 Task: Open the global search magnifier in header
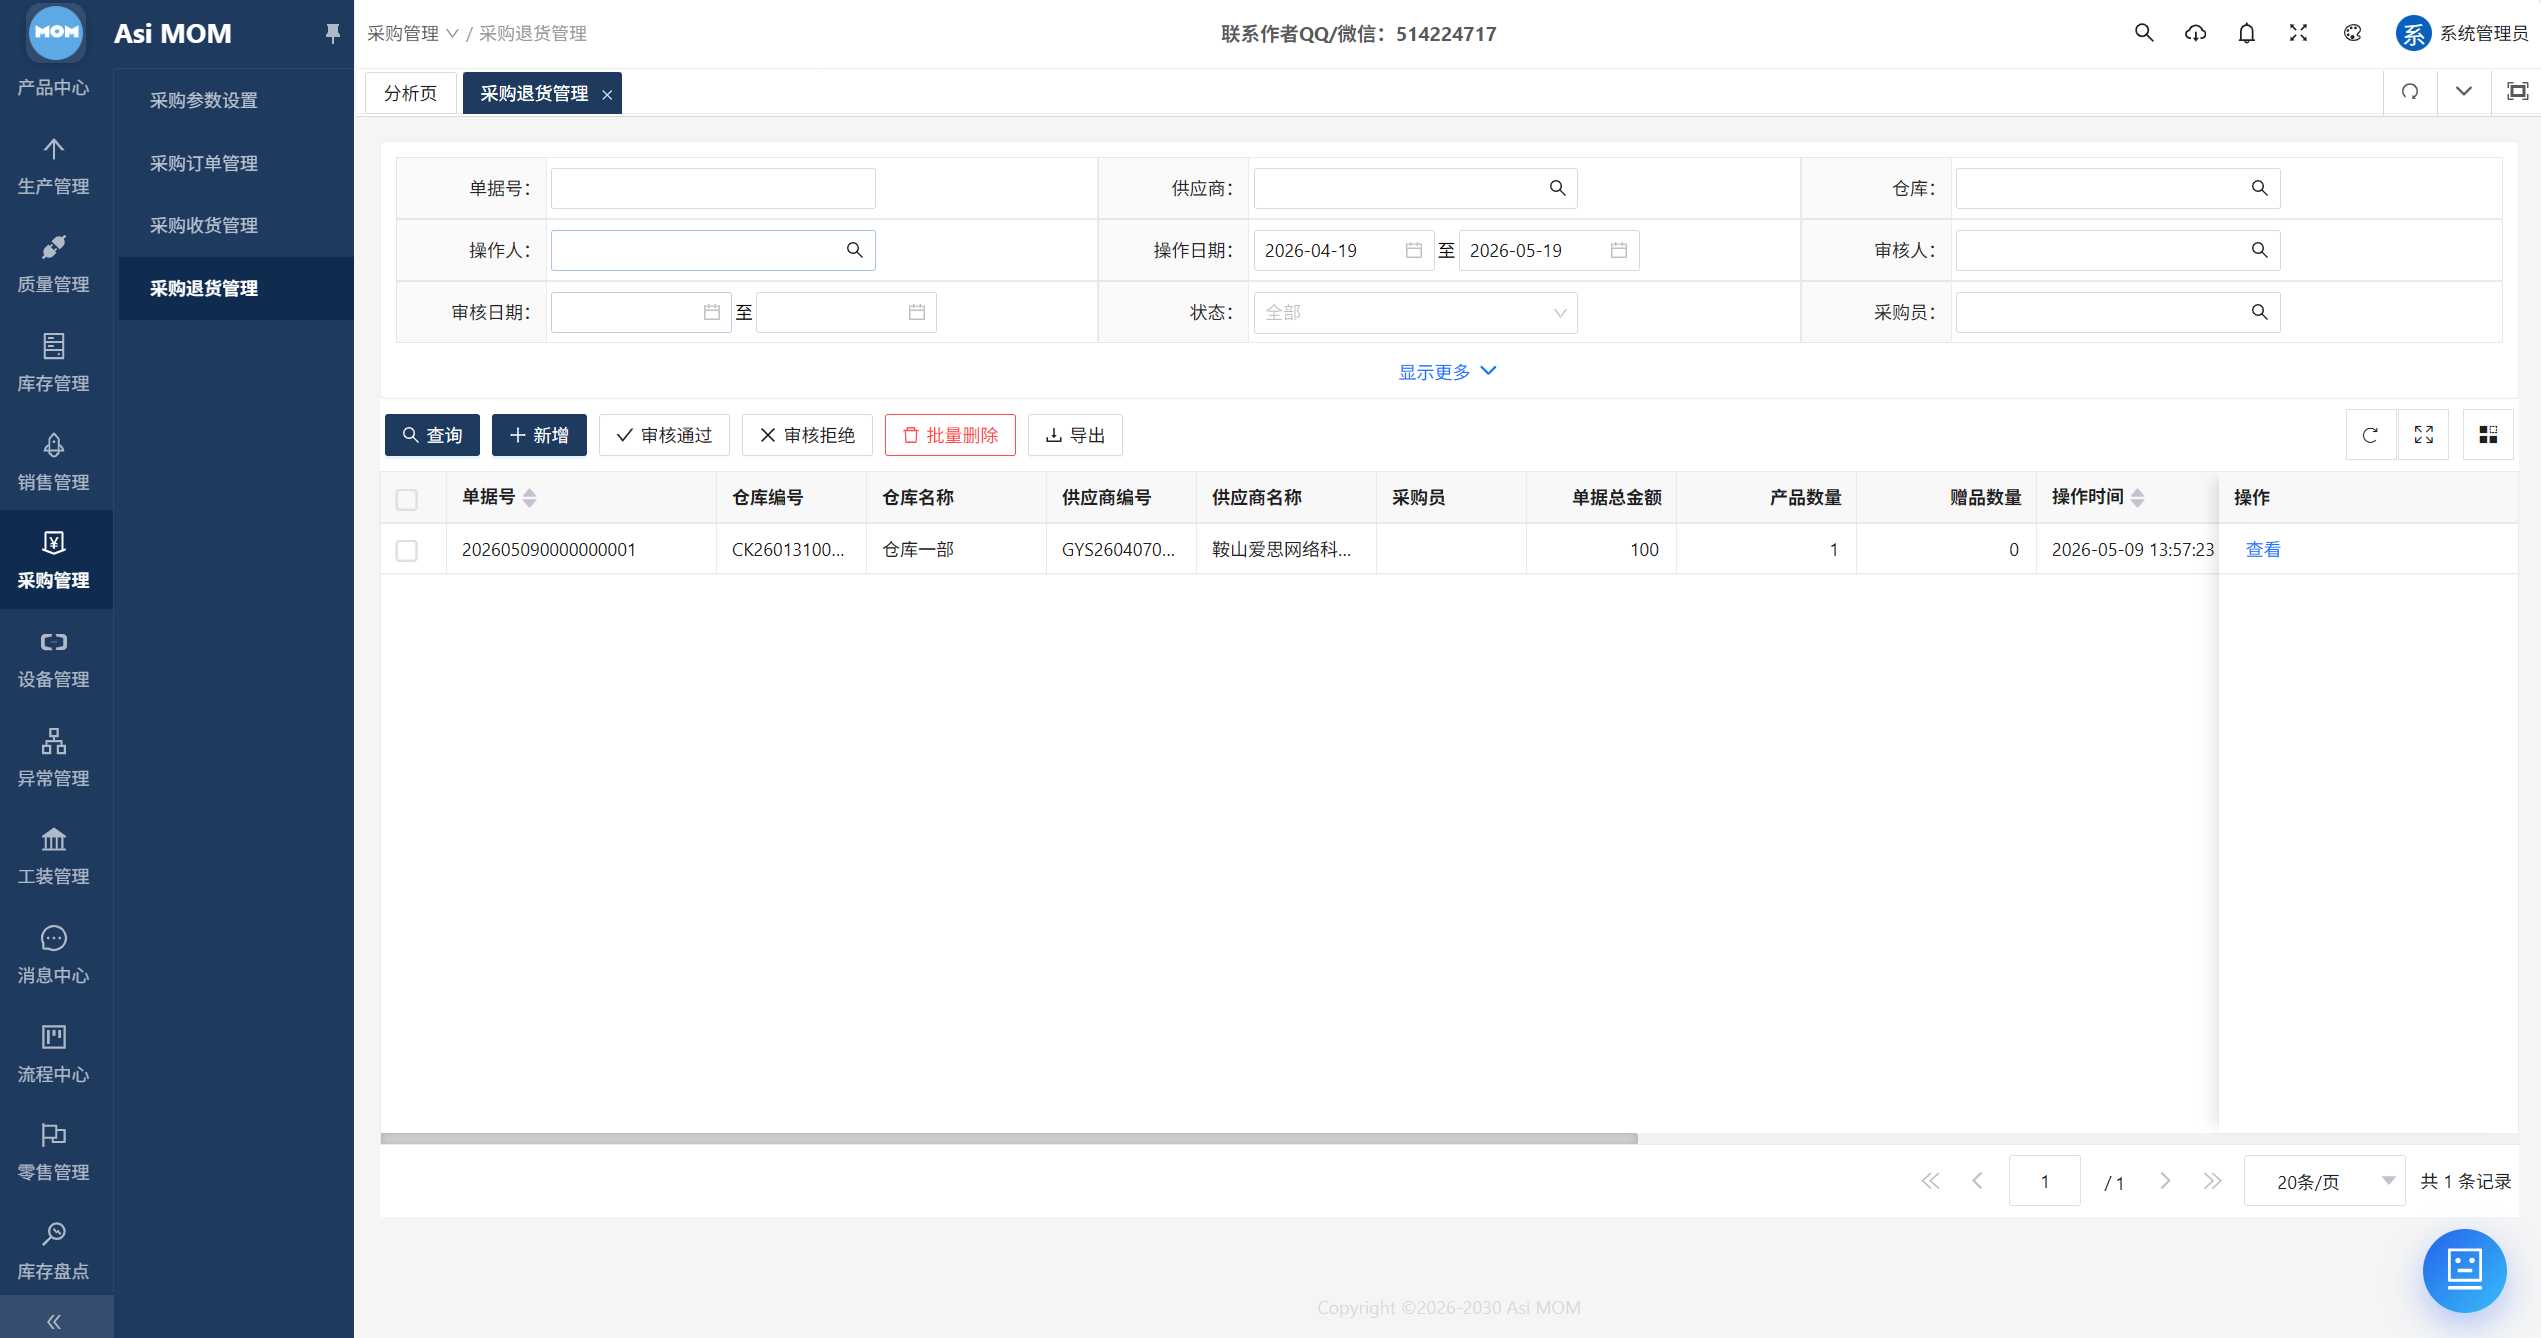[x=2143, y=33]
